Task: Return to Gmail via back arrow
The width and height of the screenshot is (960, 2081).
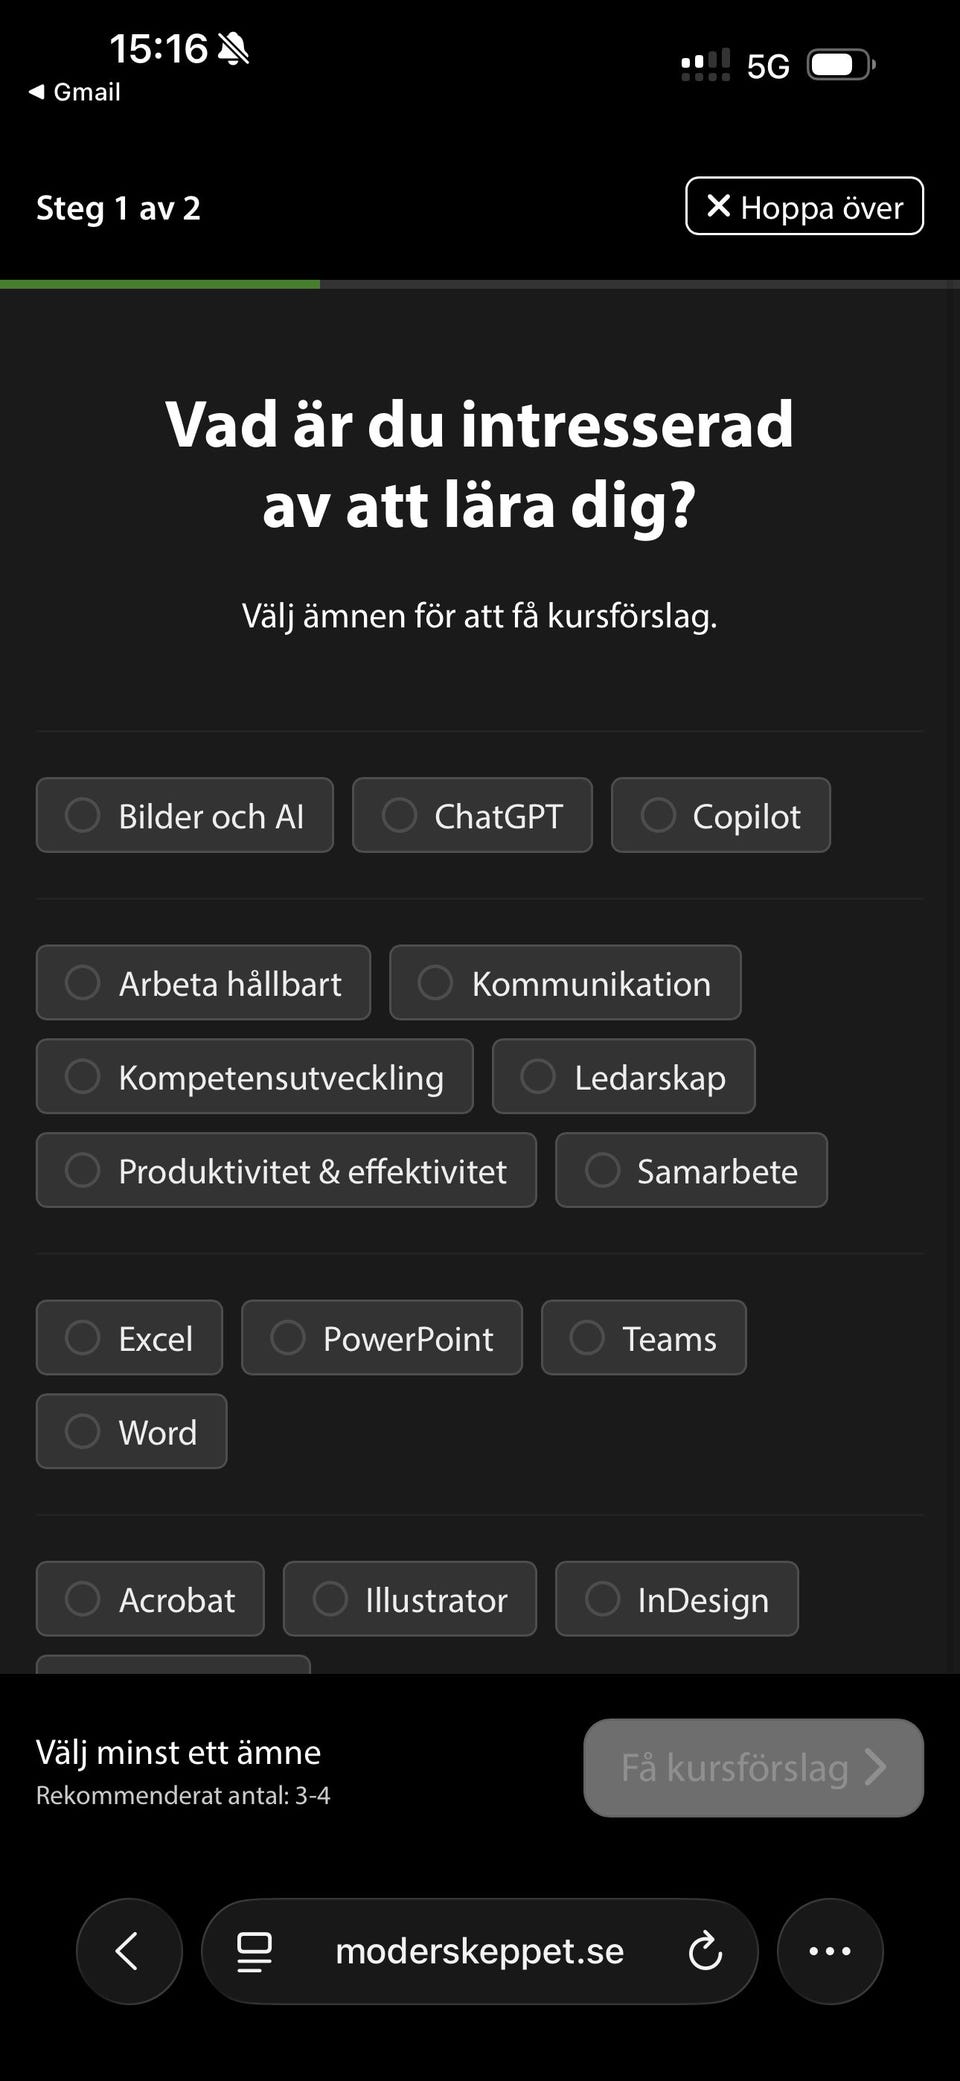Action: click(74, 92)
